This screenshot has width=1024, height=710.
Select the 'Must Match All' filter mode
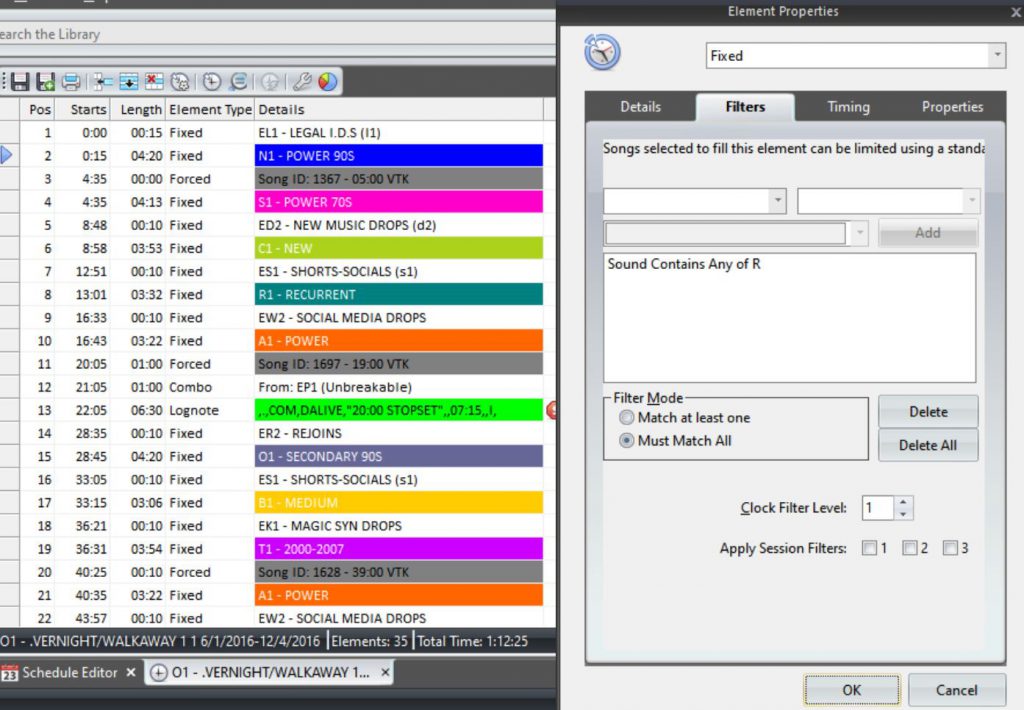pos(627,441)
